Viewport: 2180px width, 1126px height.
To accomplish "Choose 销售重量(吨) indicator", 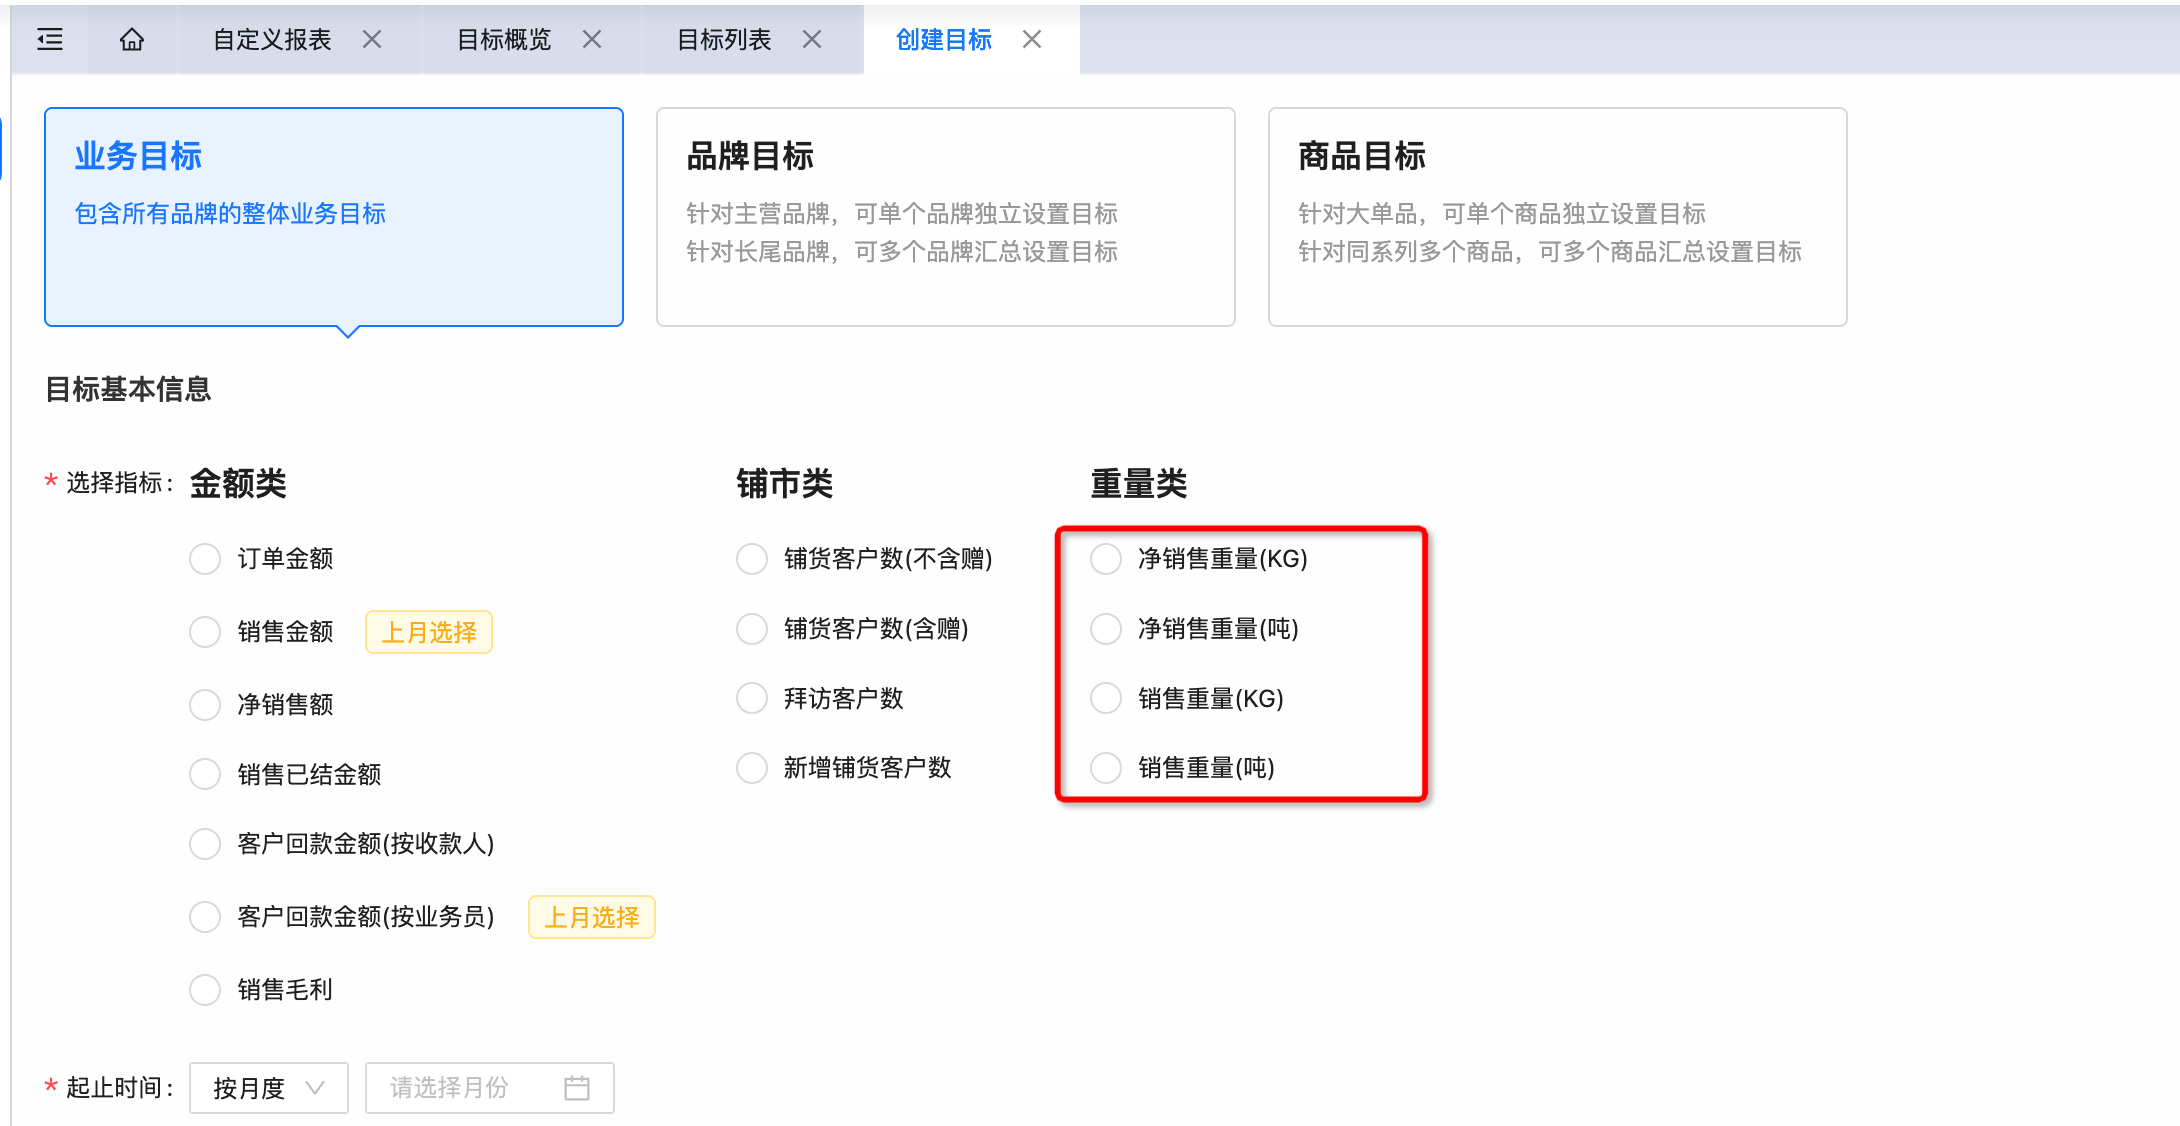I will [x=1106, y=768].
